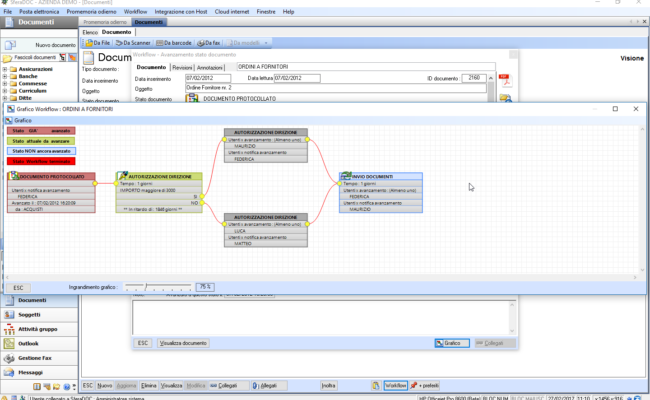Click the Inoltra button
Screen dimensions: 650x400
(328, 385)
